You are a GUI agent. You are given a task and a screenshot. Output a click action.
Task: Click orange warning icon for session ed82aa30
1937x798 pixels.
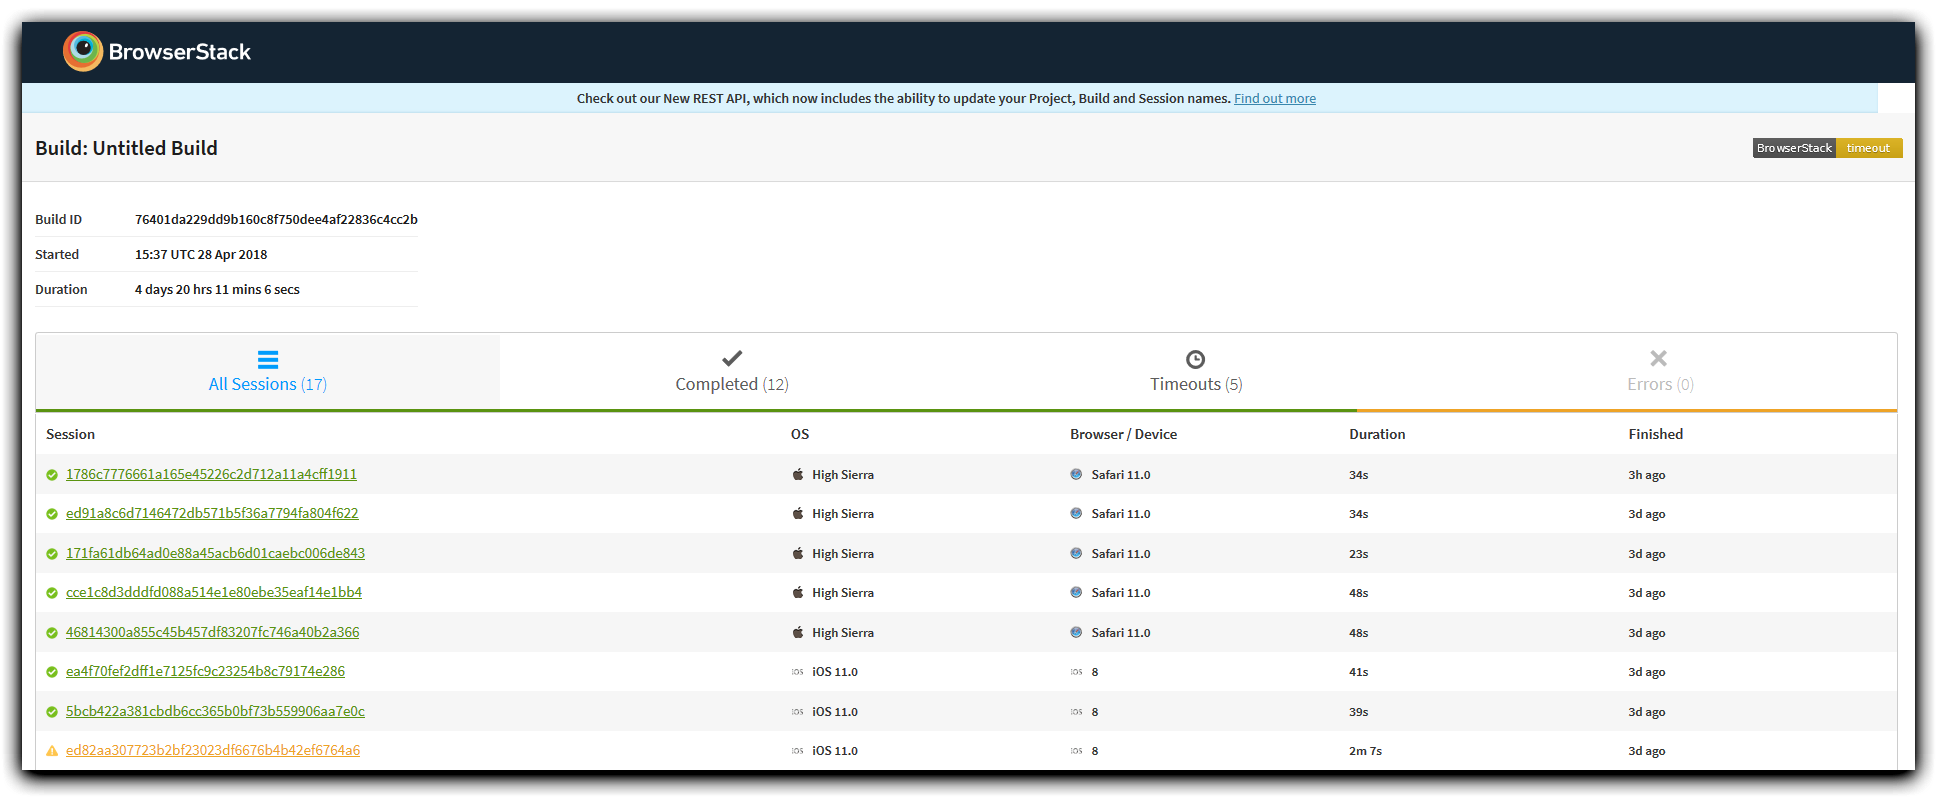pos(52,751)
